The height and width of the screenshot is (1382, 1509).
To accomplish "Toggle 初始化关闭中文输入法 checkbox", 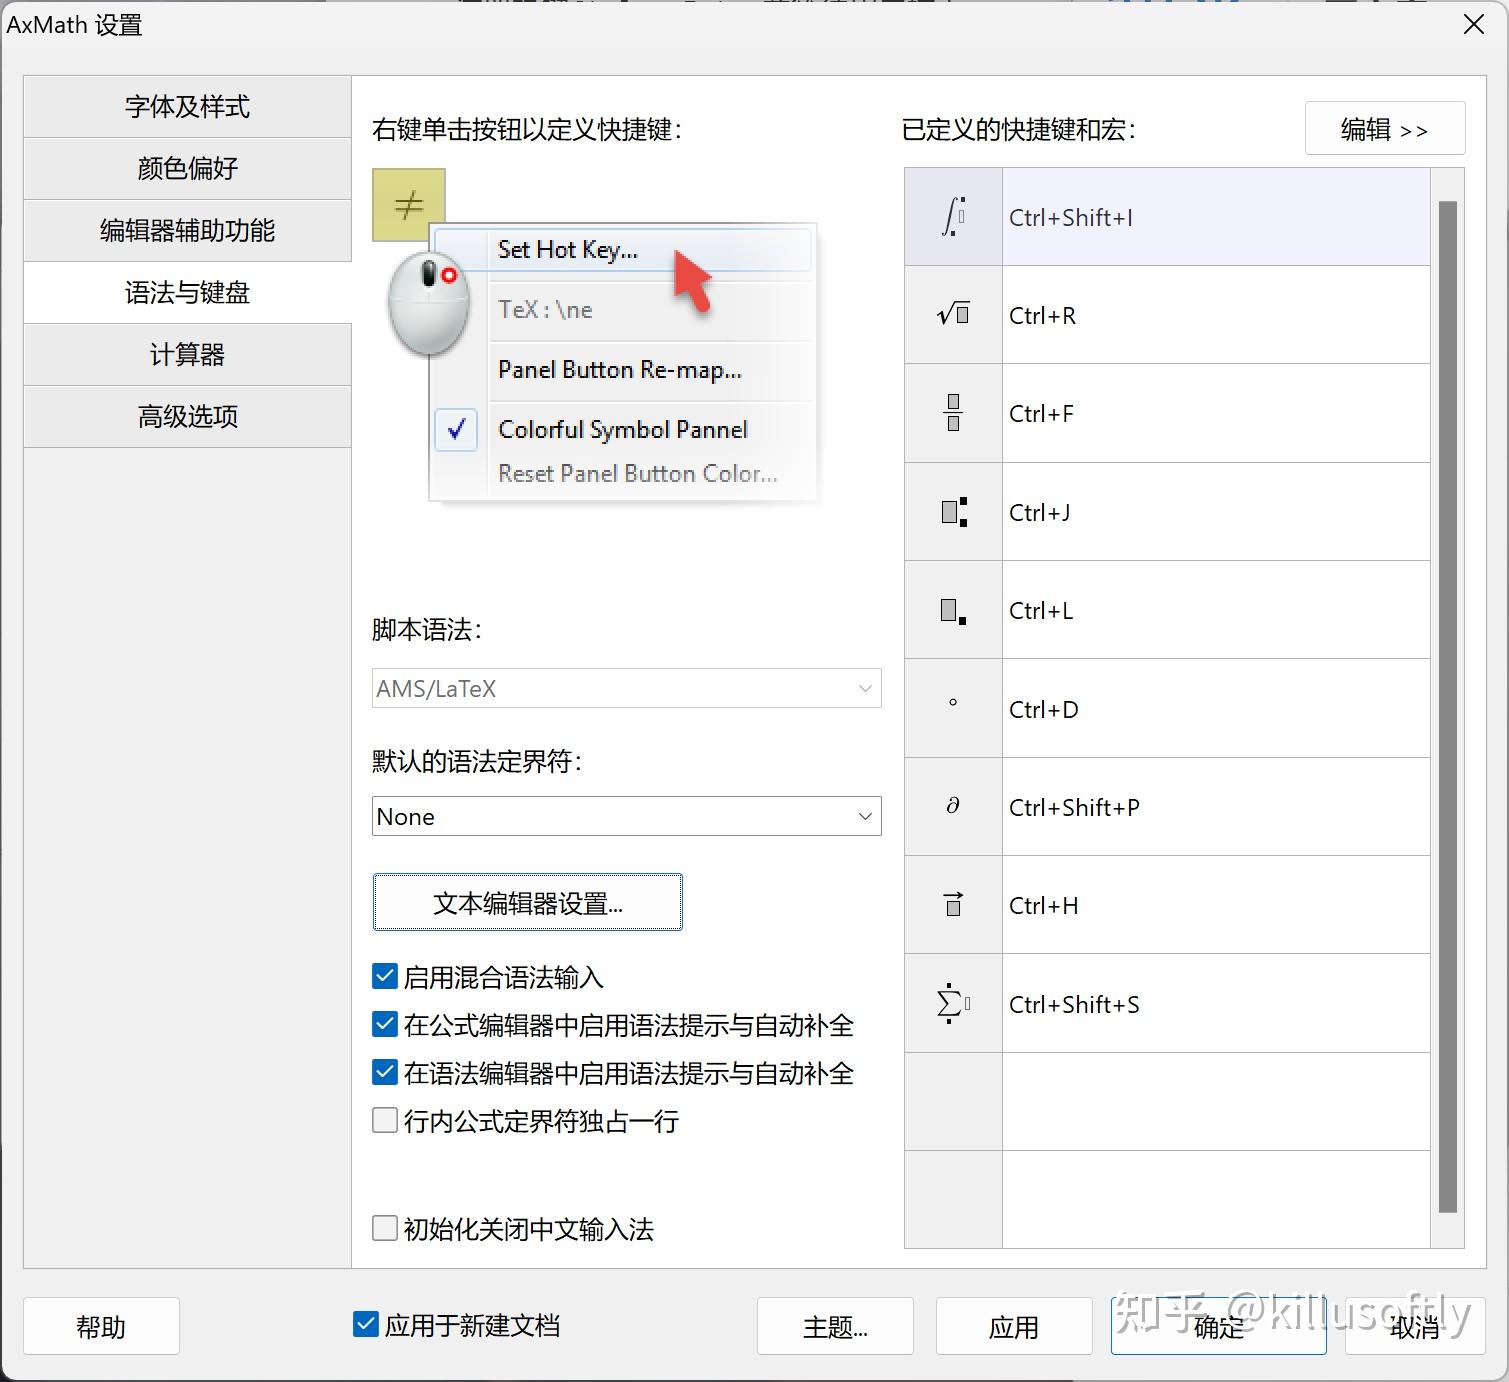I will pos(385,1228).
